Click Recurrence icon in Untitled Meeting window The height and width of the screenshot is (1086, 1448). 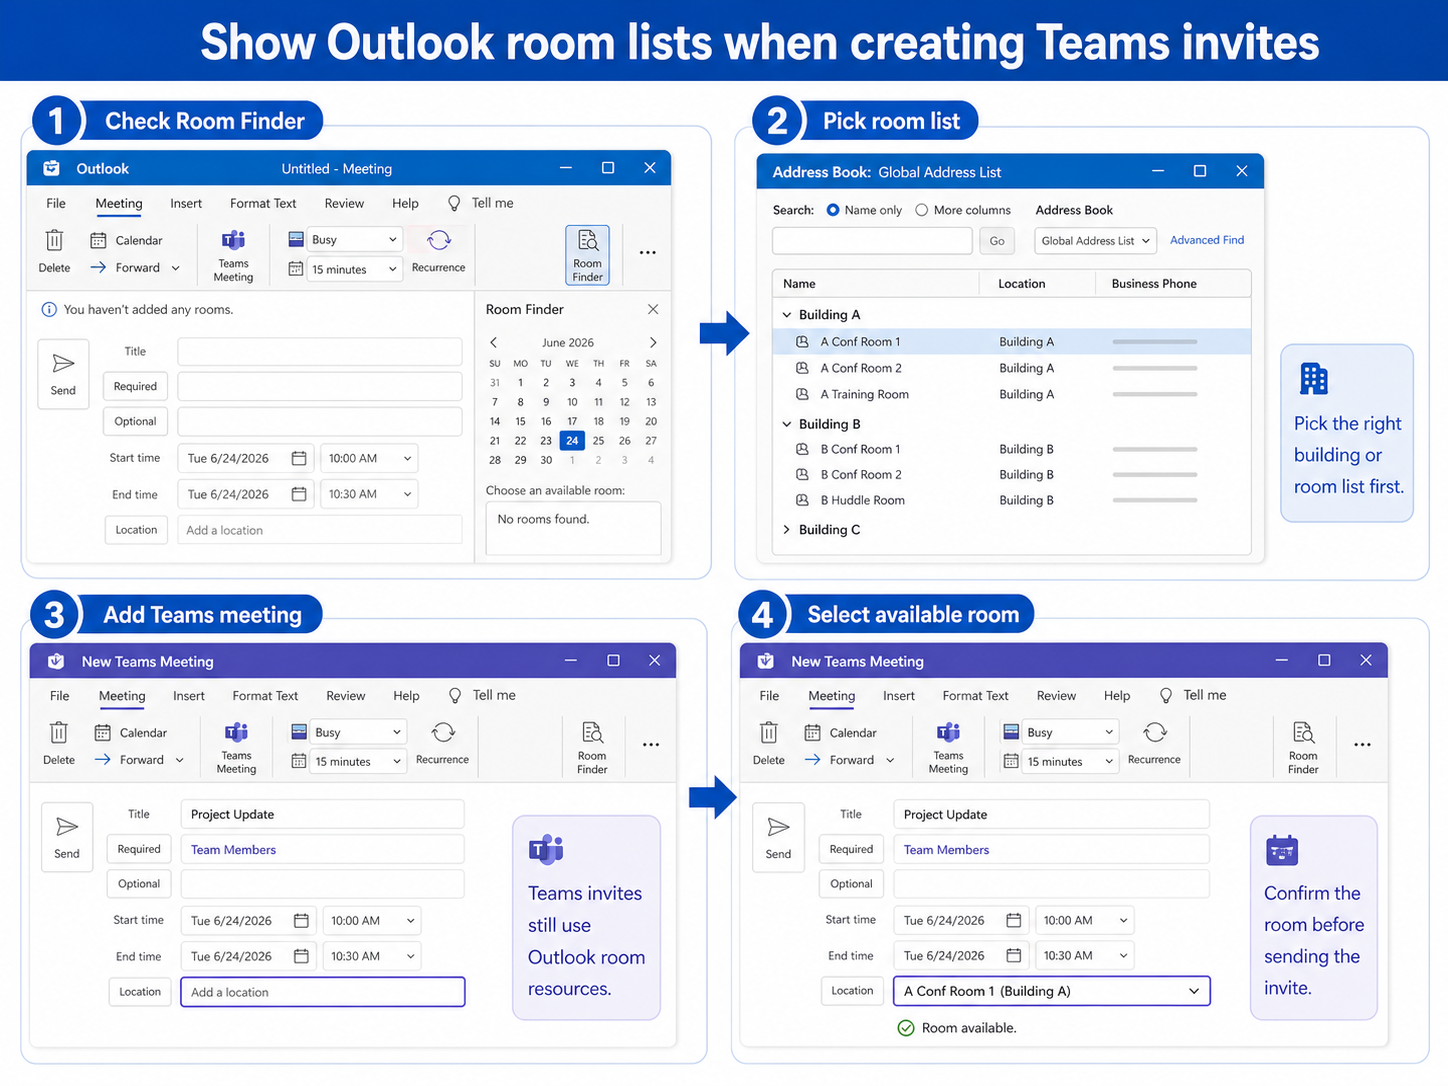coord(439,240)
